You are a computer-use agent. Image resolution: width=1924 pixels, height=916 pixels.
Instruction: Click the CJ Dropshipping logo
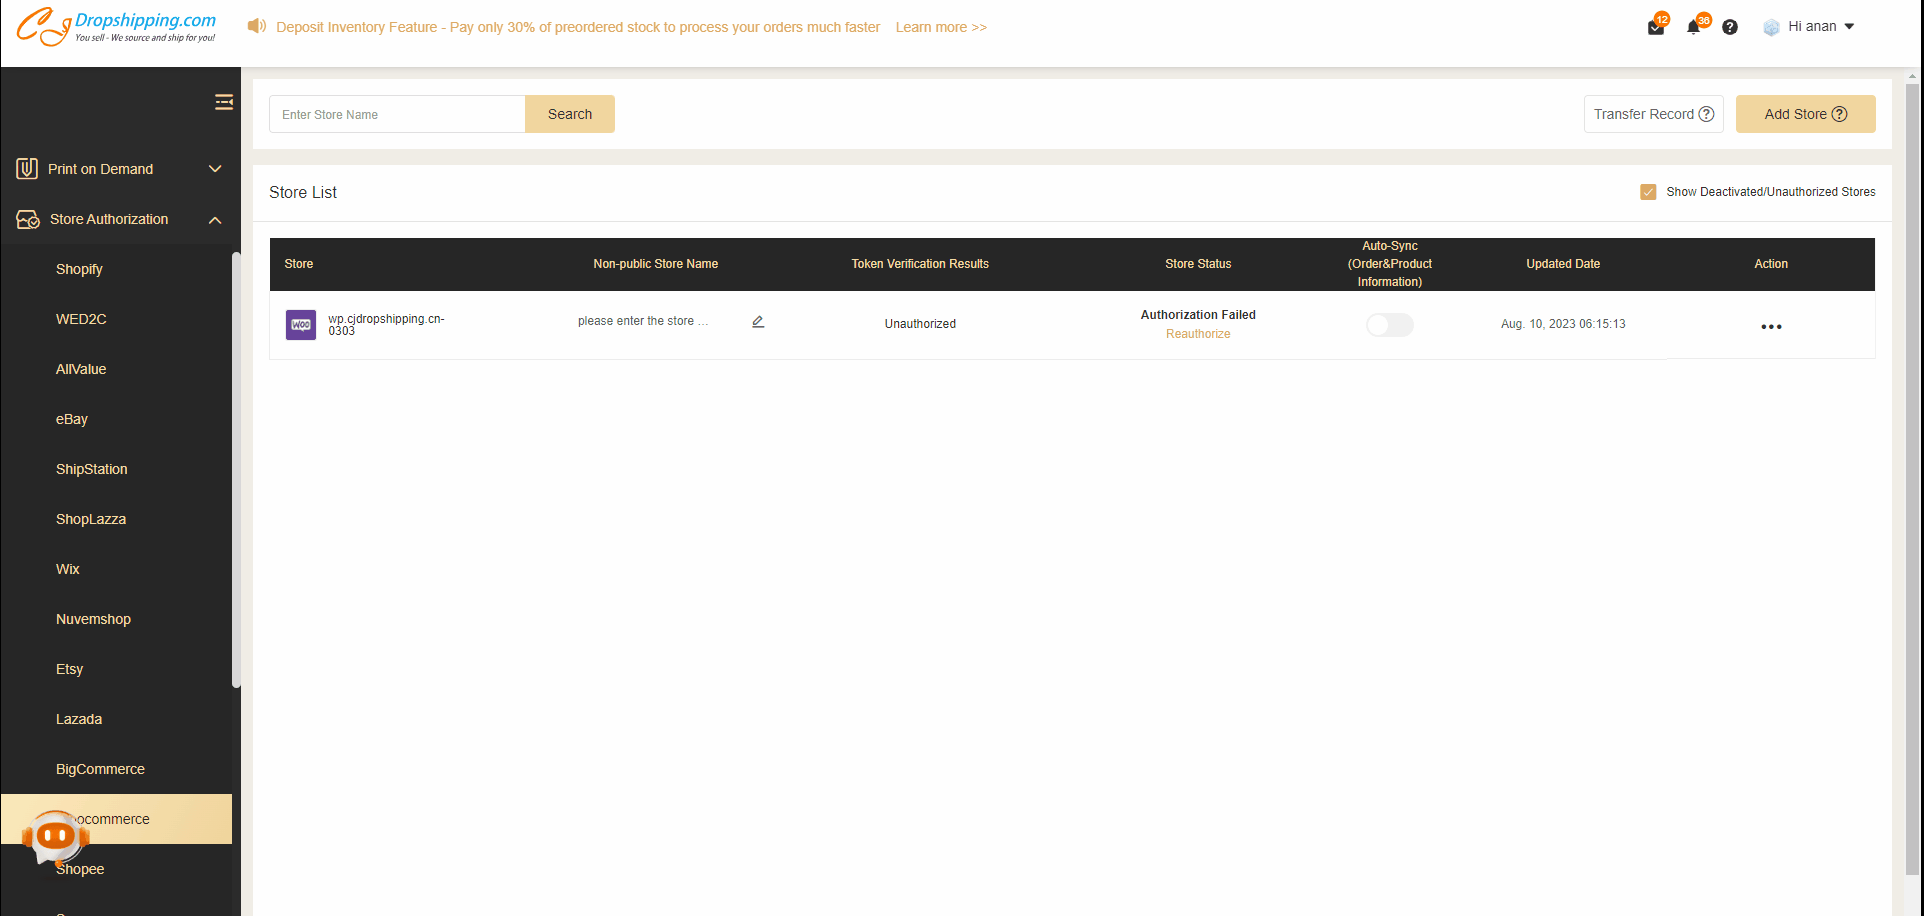[117, 27]
